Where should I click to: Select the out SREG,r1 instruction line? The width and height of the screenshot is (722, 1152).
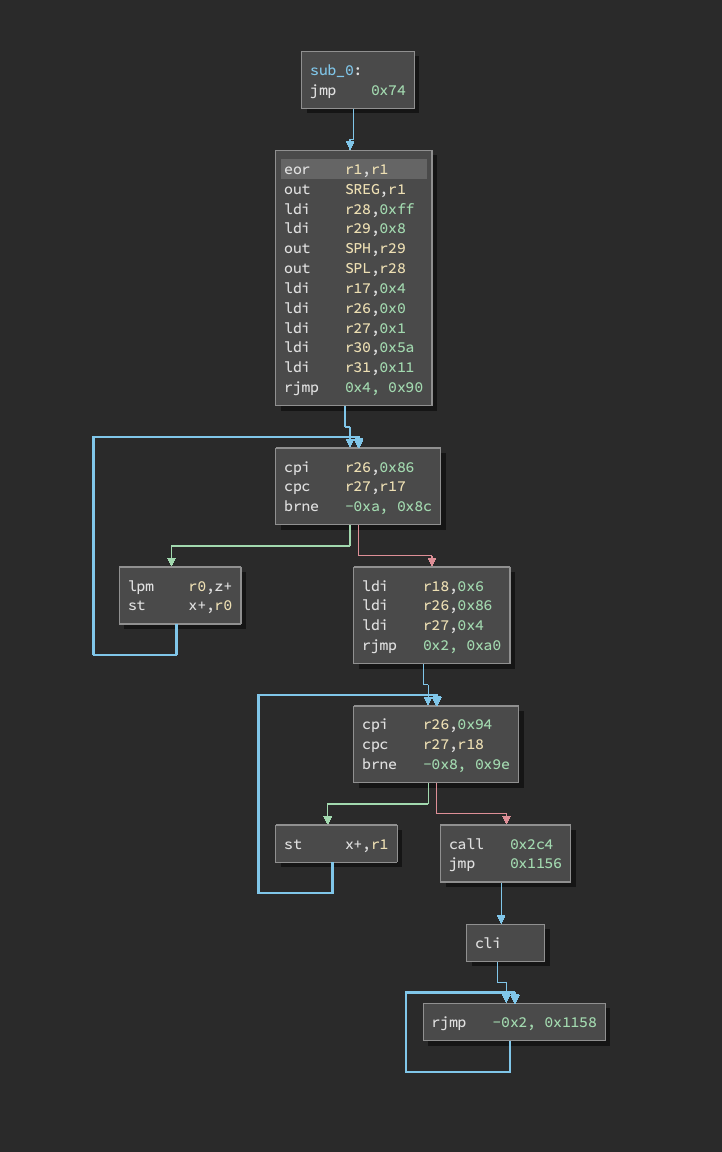[x=354, y=189]
